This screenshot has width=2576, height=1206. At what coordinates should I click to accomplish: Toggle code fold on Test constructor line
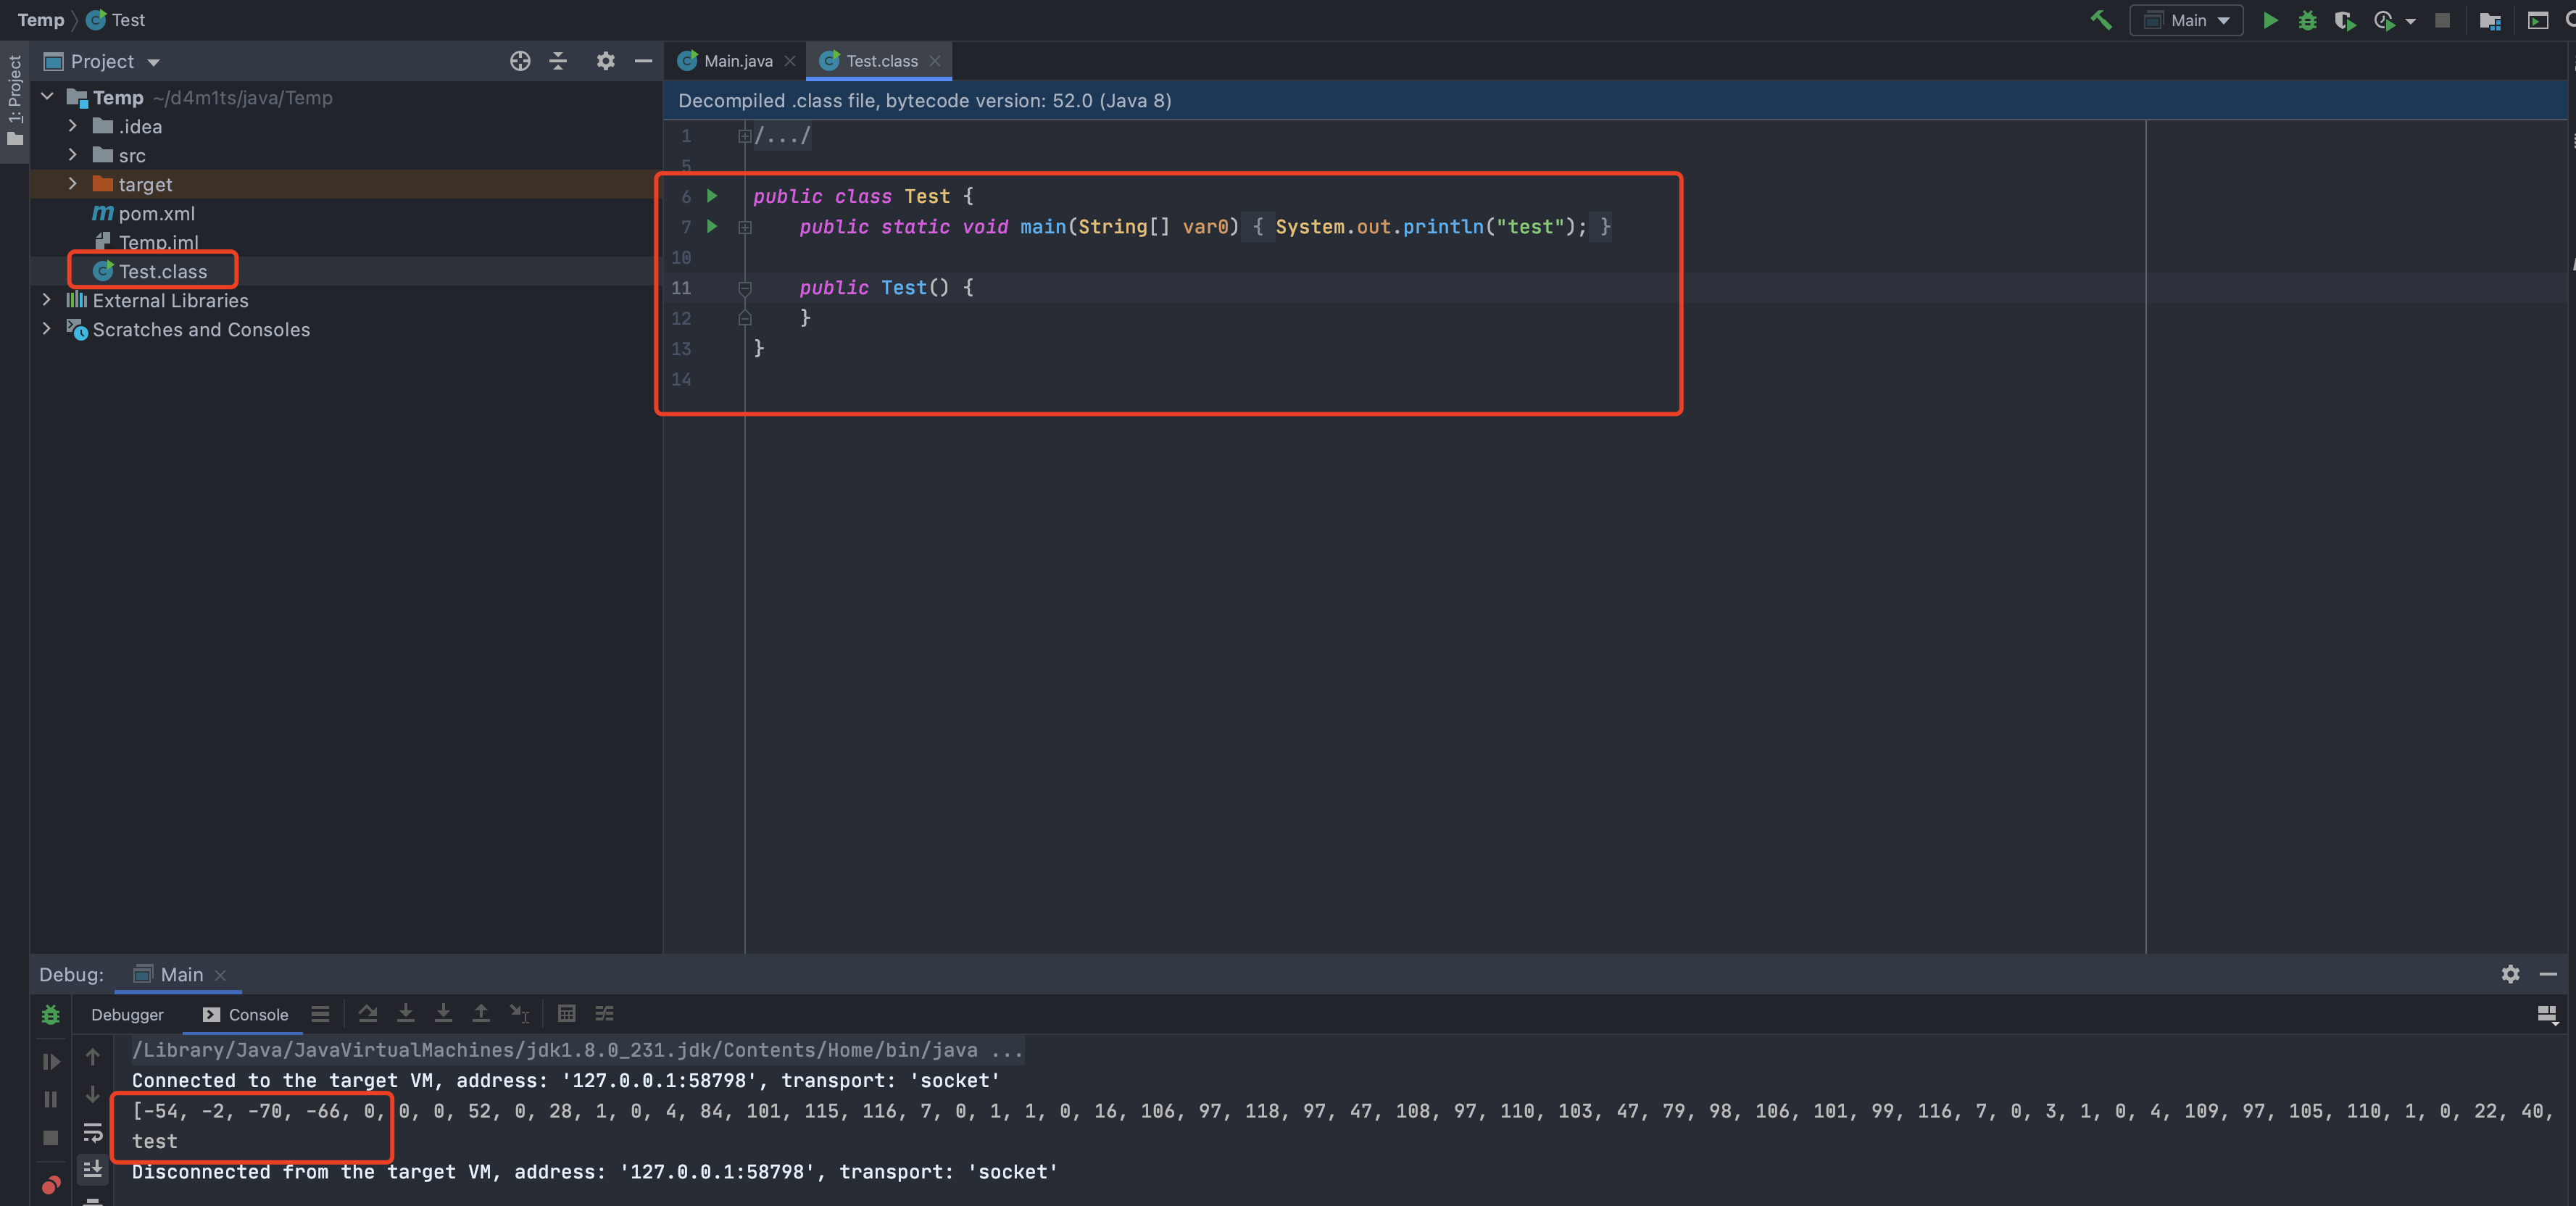click(745, 288)
